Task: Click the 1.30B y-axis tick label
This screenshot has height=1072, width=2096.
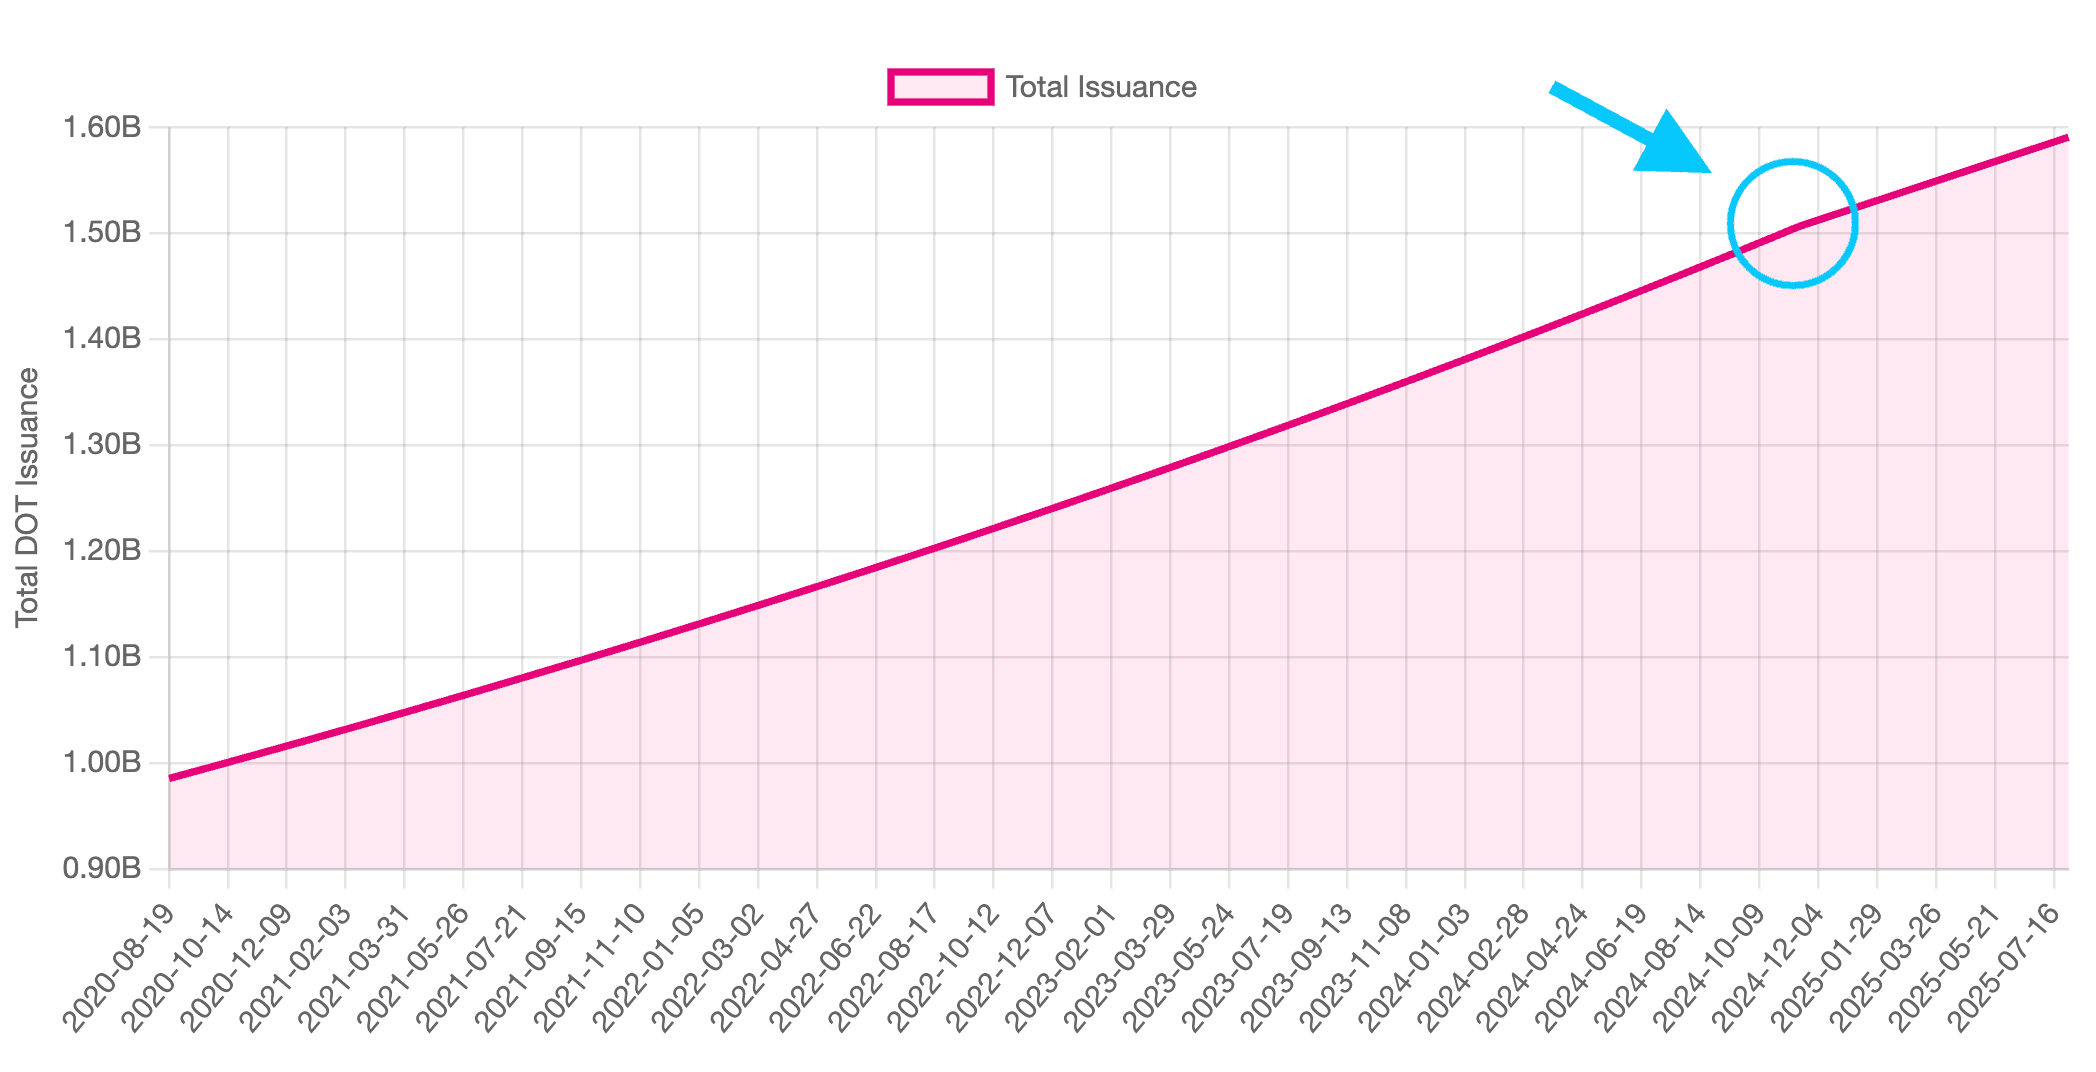Action: pos(102,445)
